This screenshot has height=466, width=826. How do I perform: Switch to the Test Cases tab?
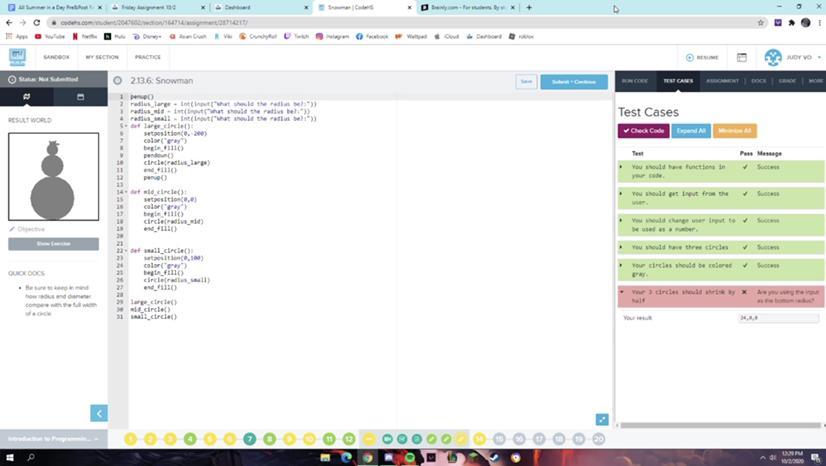click(x=678, y=81)
